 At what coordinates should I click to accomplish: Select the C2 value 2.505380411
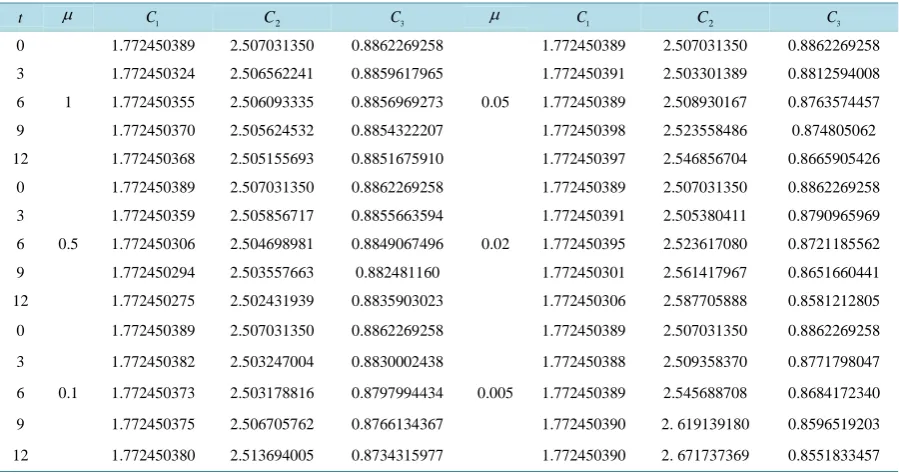(705, 216)
